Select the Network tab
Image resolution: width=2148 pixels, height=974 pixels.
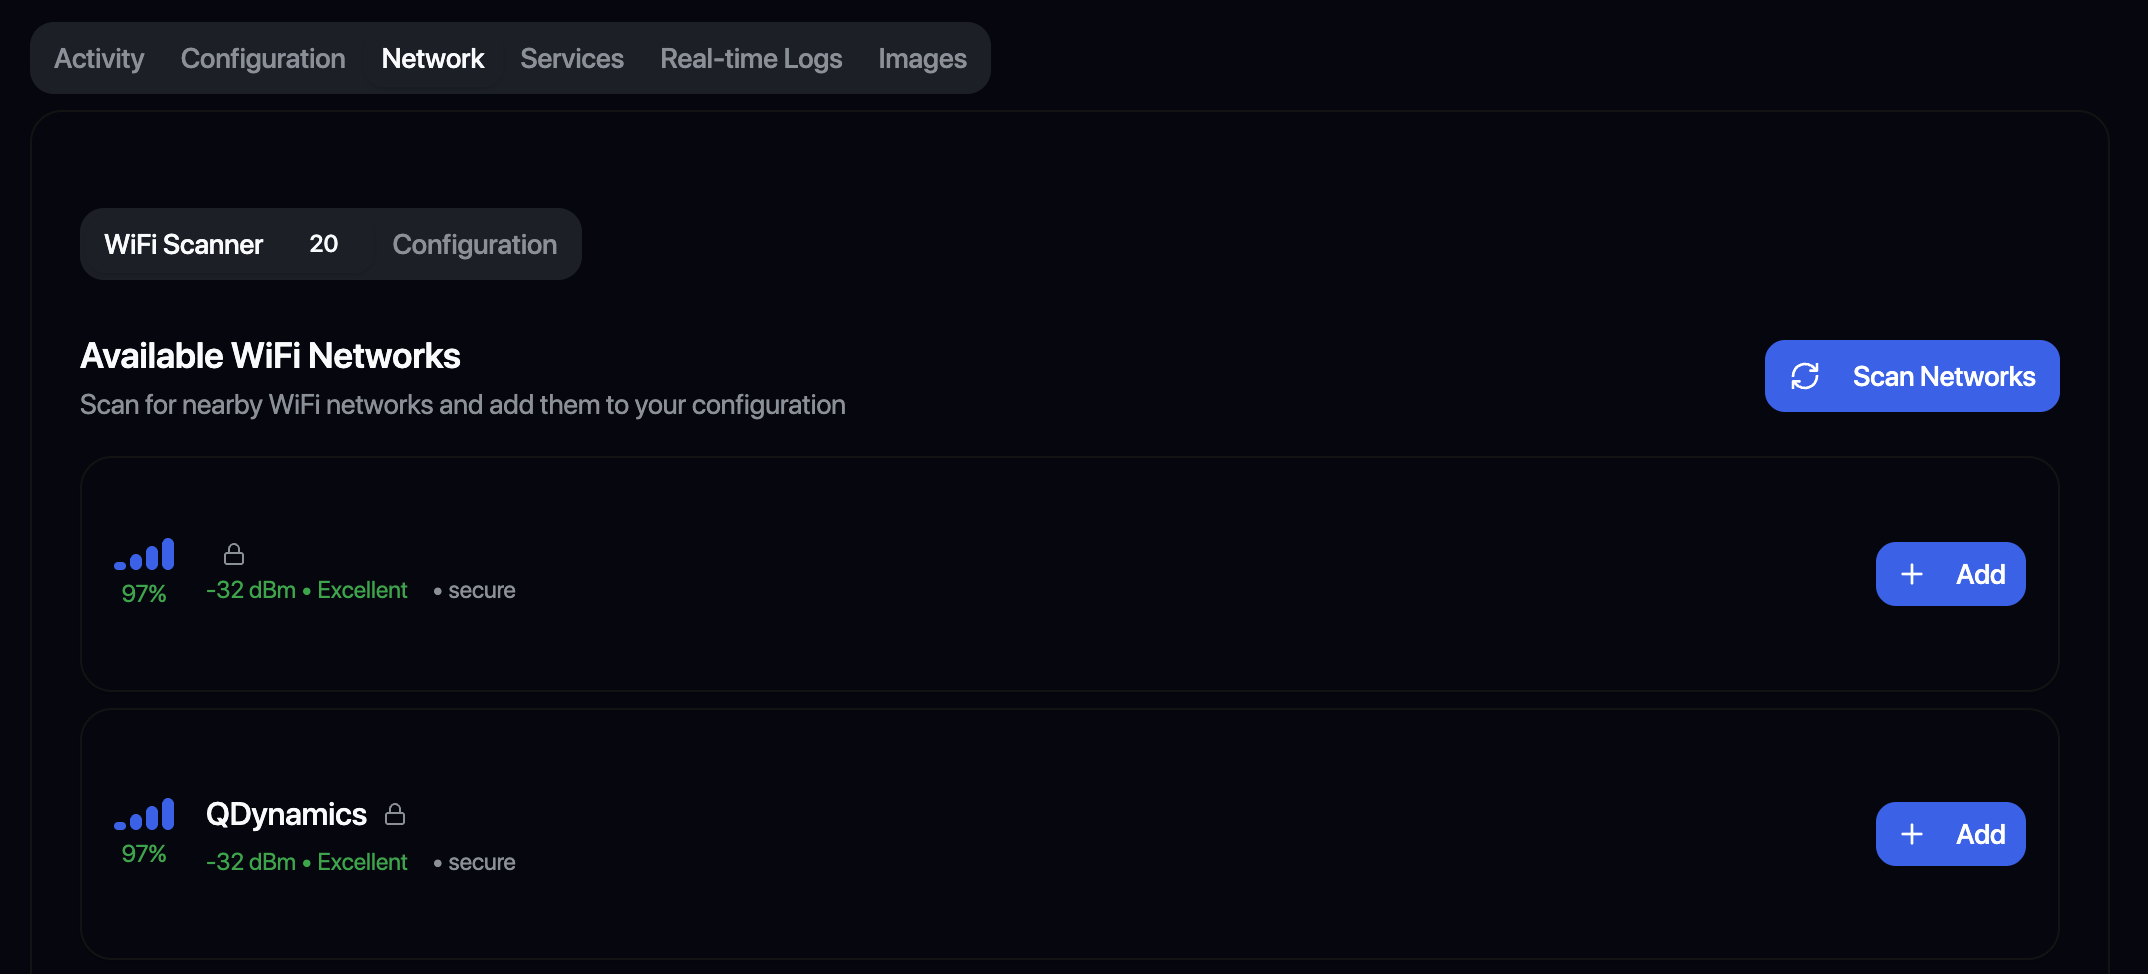[432, 59]
